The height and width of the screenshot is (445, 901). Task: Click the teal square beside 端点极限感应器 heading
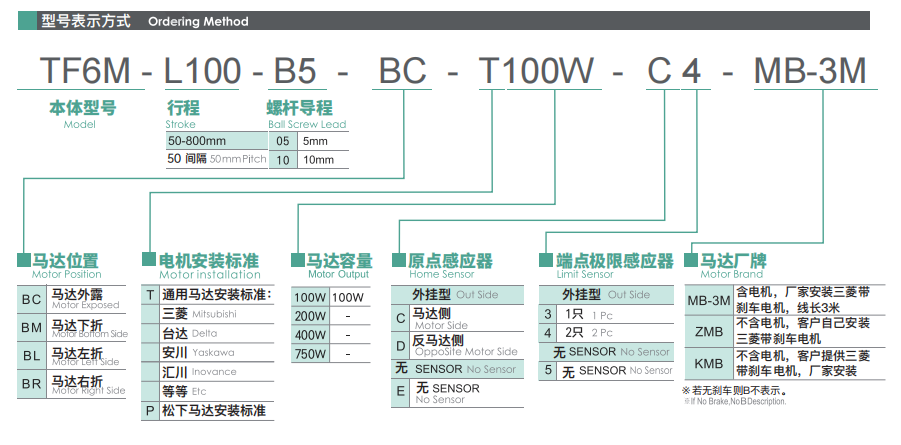pos(547,261)
